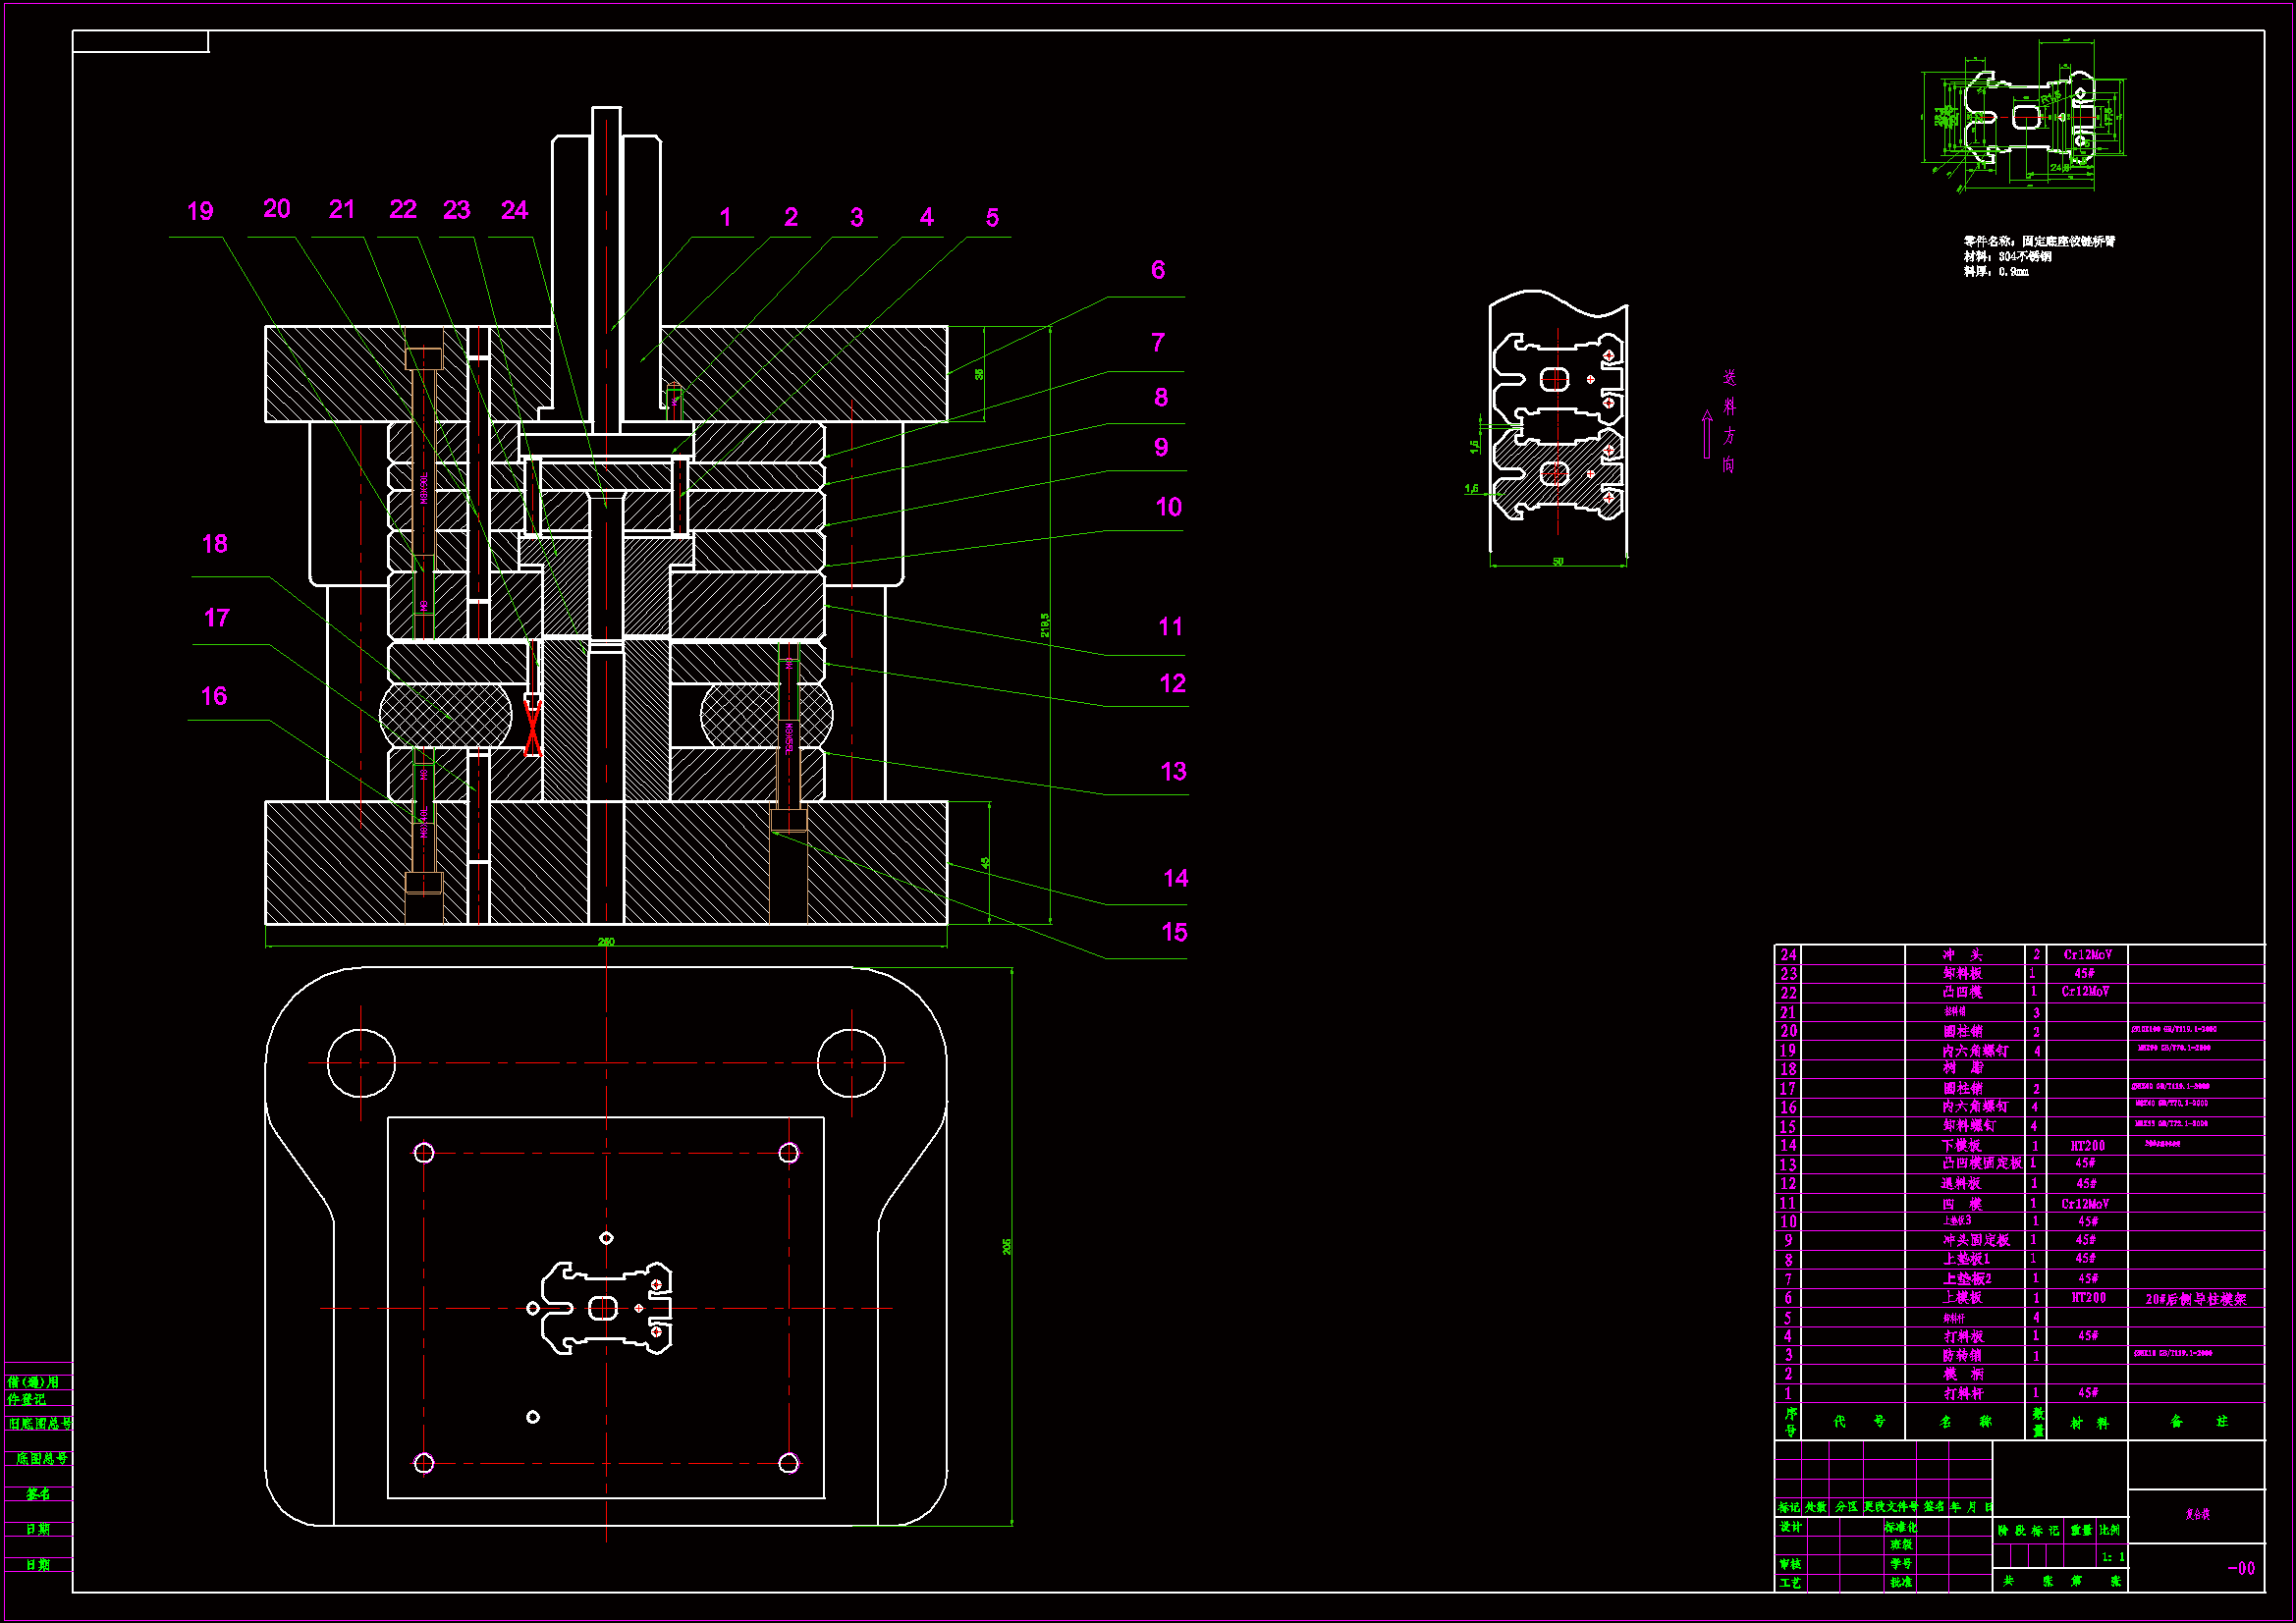
Task: Select the 设计 cell in title block
Action: [x=1790, y=1527]
